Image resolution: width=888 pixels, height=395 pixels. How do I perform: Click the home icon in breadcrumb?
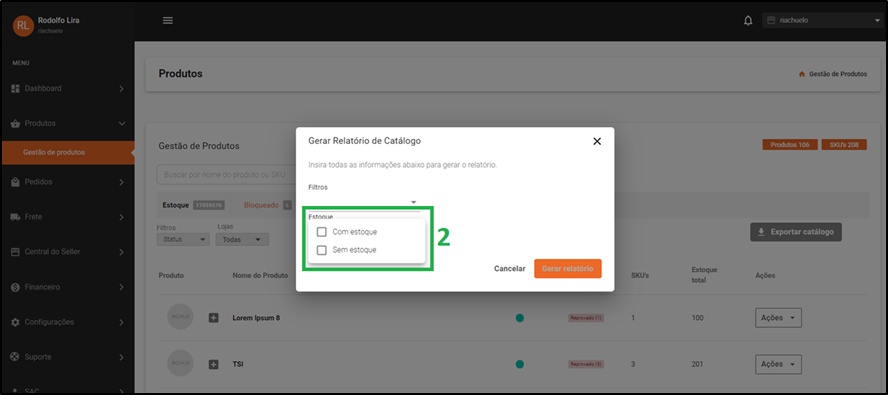coord(801,74)
